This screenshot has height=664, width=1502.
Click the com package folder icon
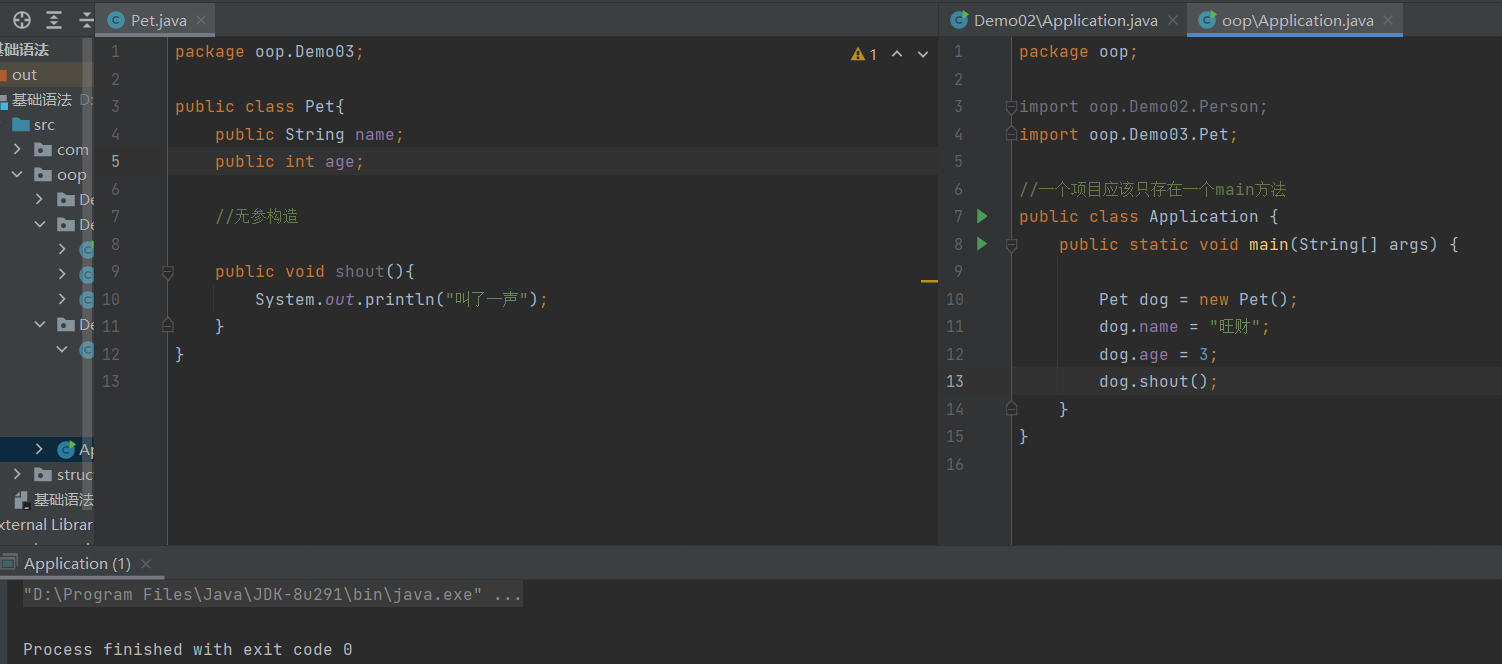(x=43, y=150)
